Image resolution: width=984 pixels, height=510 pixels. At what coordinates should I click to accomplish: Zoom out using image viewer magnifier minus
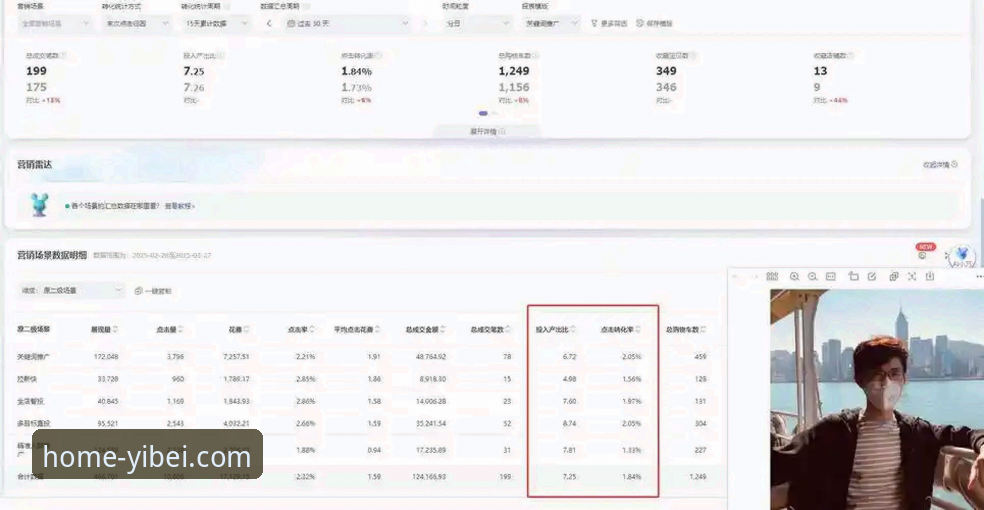point(813,276)
